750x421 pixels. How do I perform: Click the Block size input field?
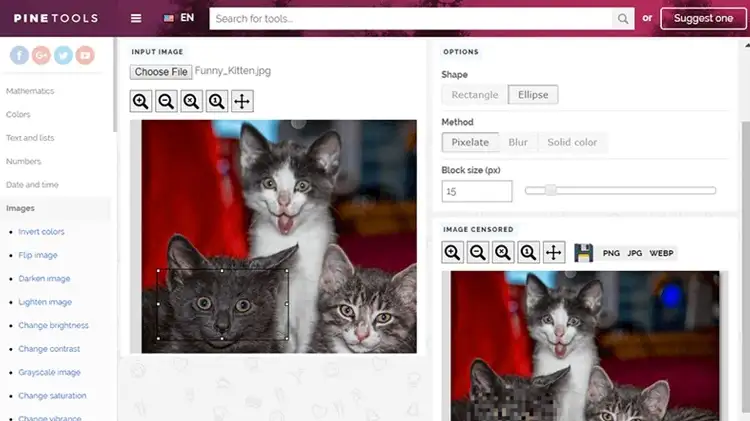click(477, 191)
